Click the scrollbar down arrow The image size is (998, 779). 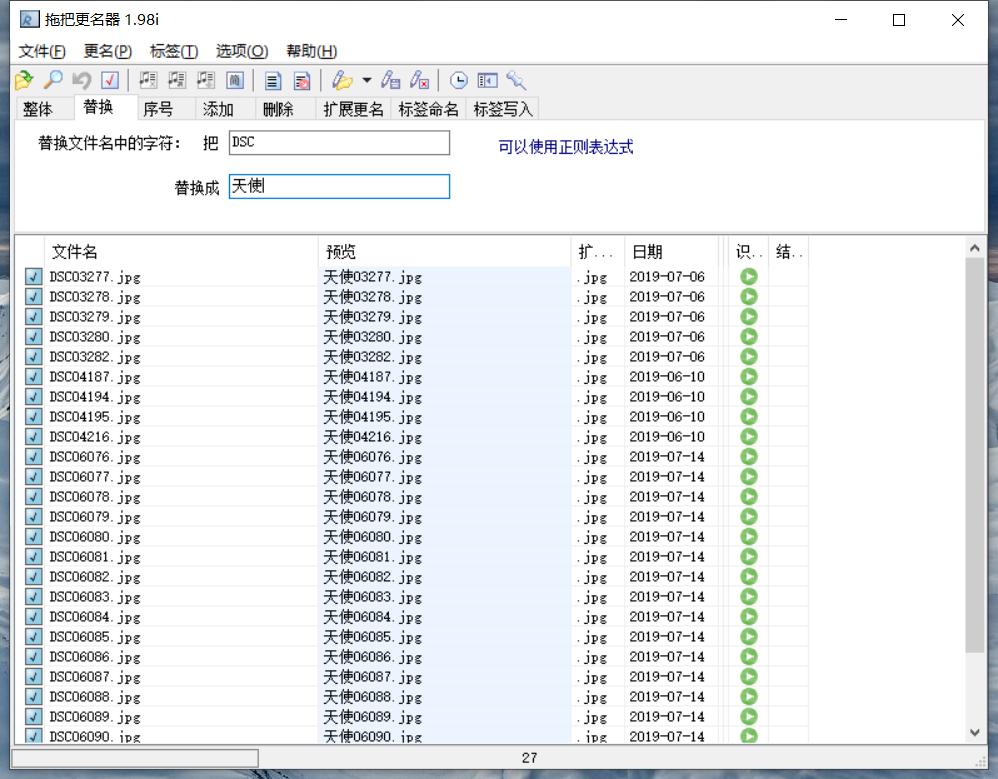coord(976,731)
